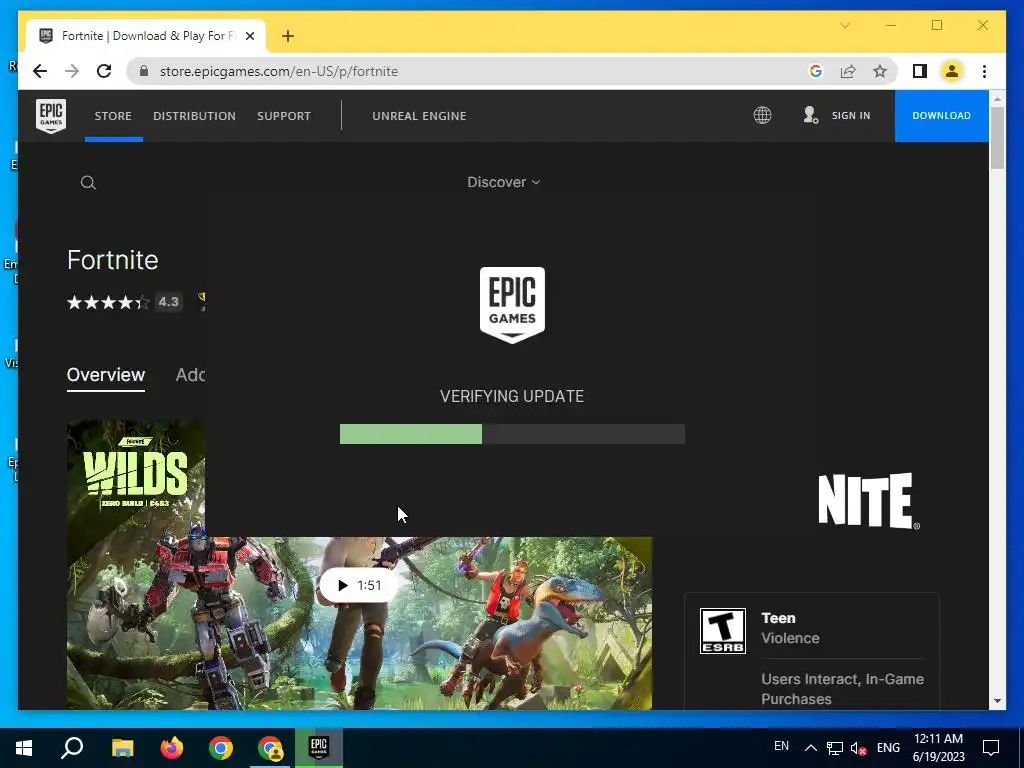Screen dimensions: 1024x768
Task: Click the Google icon in address bar
Action: tap(816, 71)
